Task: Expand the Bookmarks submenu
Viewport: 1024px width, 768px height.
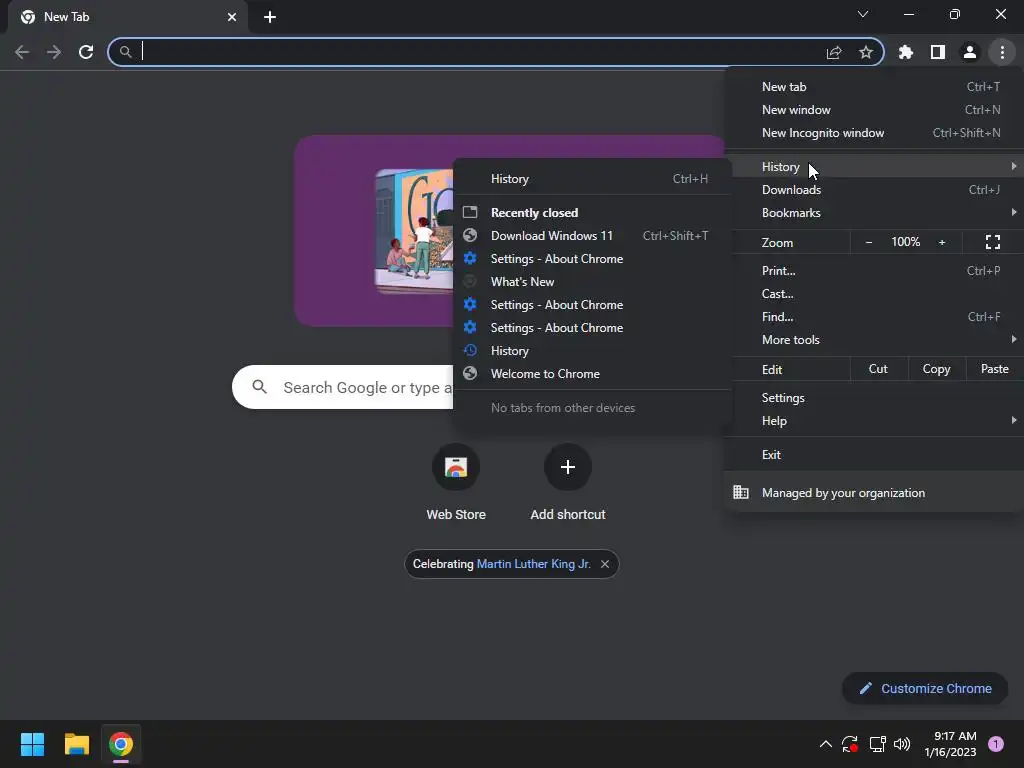Action: pyautogui.click(x=874, y=213)
